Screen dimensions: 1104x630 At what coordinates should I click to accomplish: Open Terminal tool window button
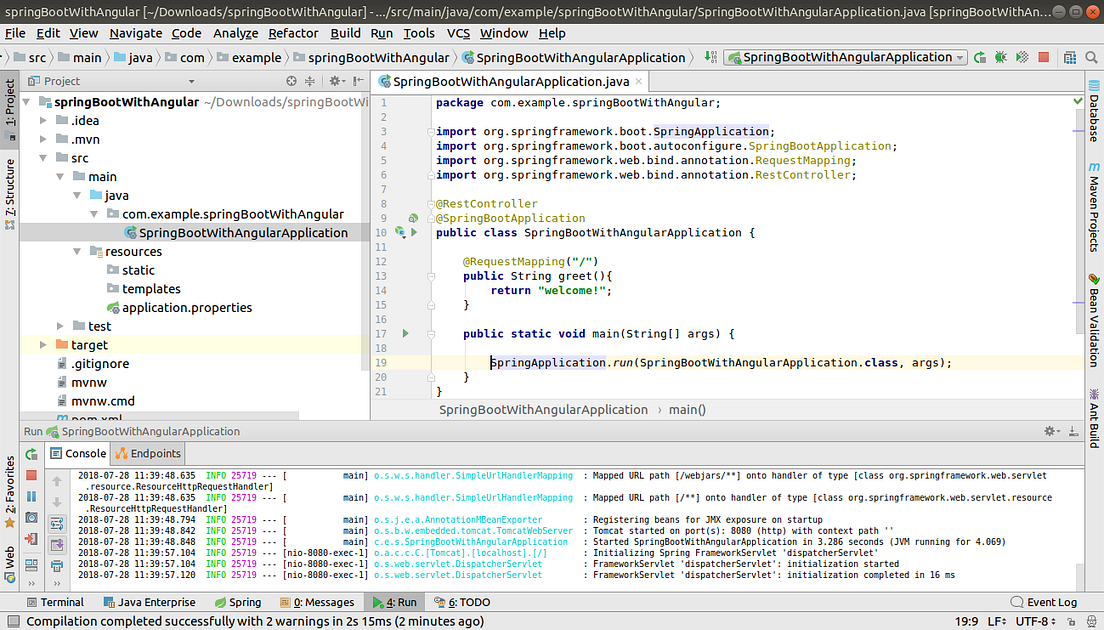tap(55, 603)
